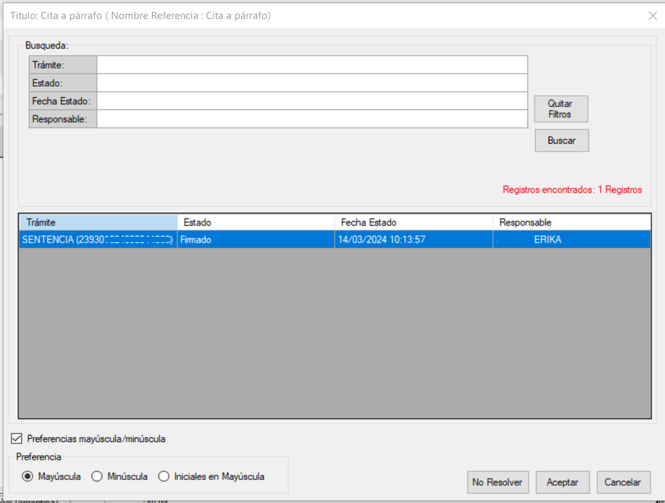Sort by the Fecha Estado column header
665x503 pixels.
click(413, 222)
